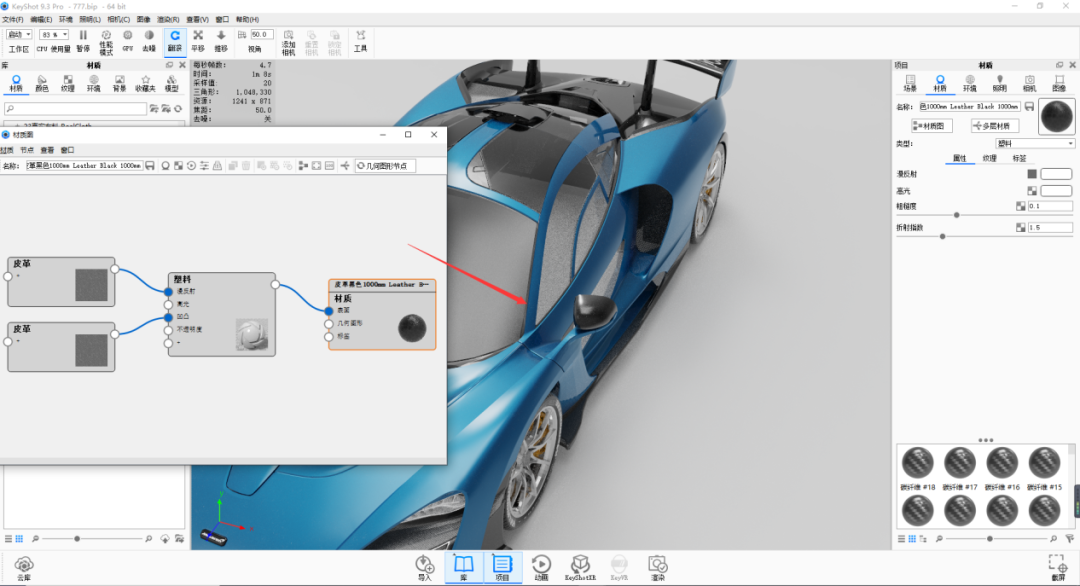Click the 几何图形节点 button
This screenshot has height=586, width=1080.
(x=385, y=165)
